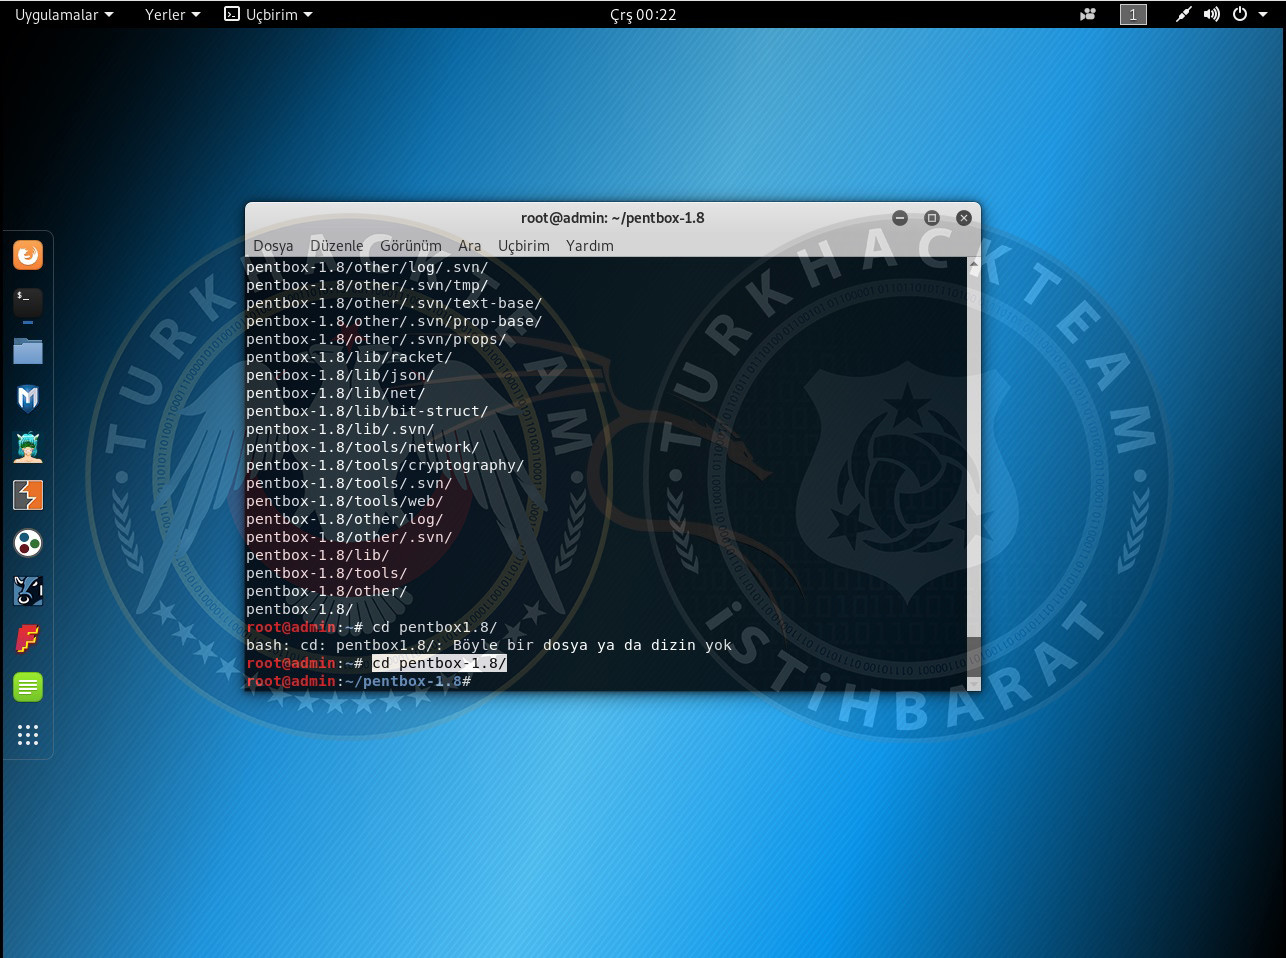The image size is (1286, 958).
Task: Click the line pentbox-1.8/lib/.svn/
Action: click(x=340, y=429)
